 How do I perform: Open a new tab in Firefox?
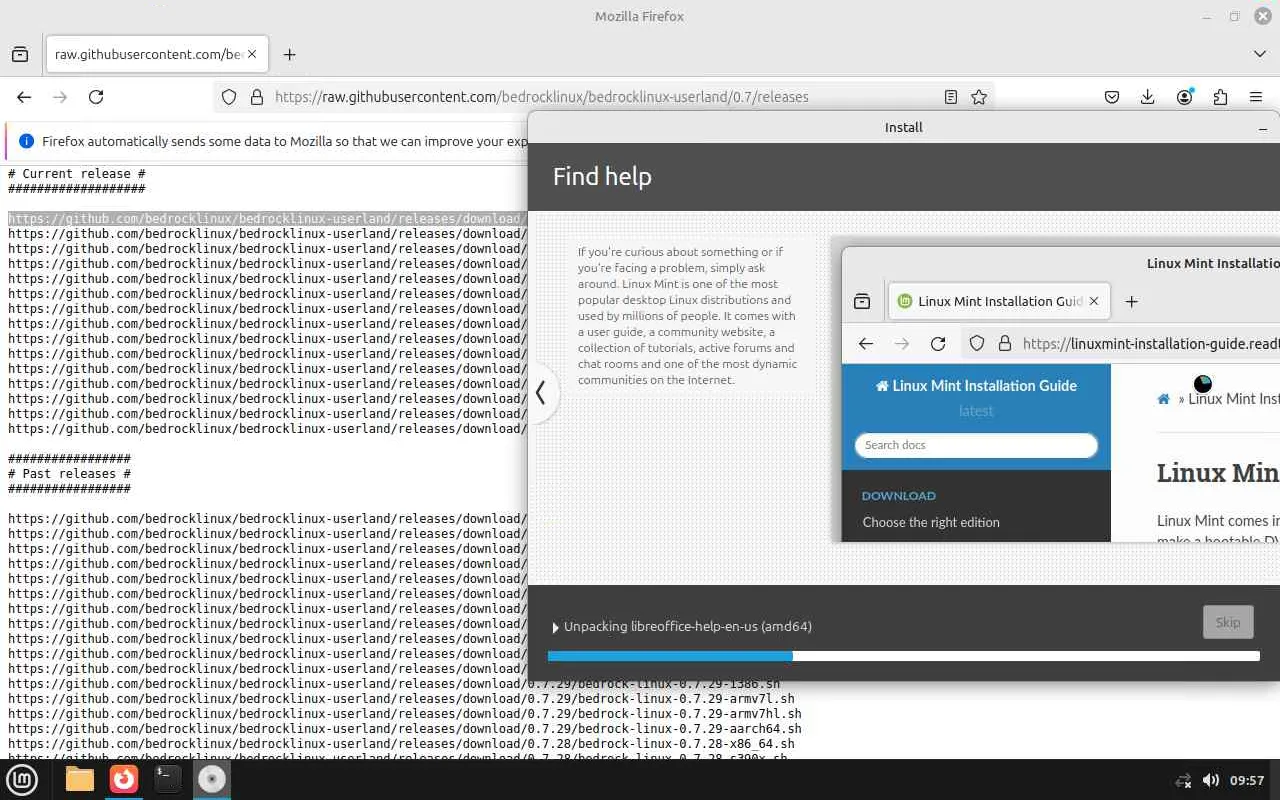[x=289, y=55]
